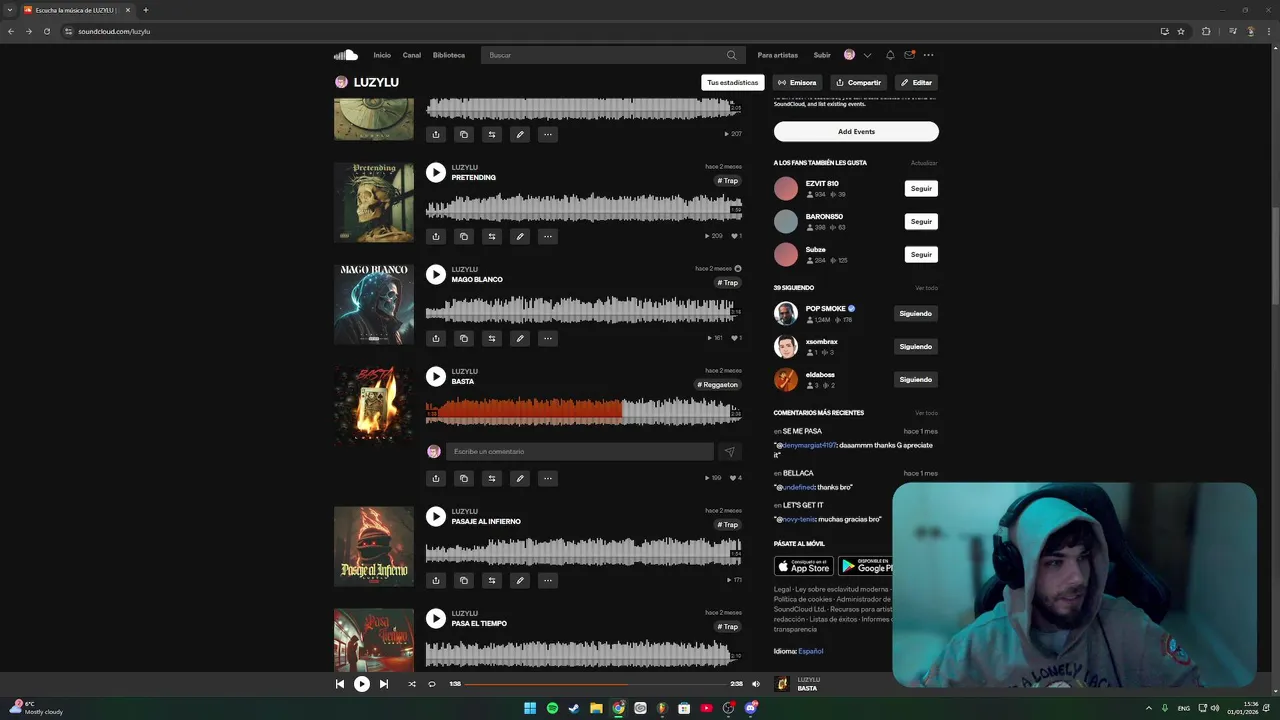The image size is (1280, 720).
Task: Open more options for MAGO BLANCO
Action: click(x=548, y=338)
